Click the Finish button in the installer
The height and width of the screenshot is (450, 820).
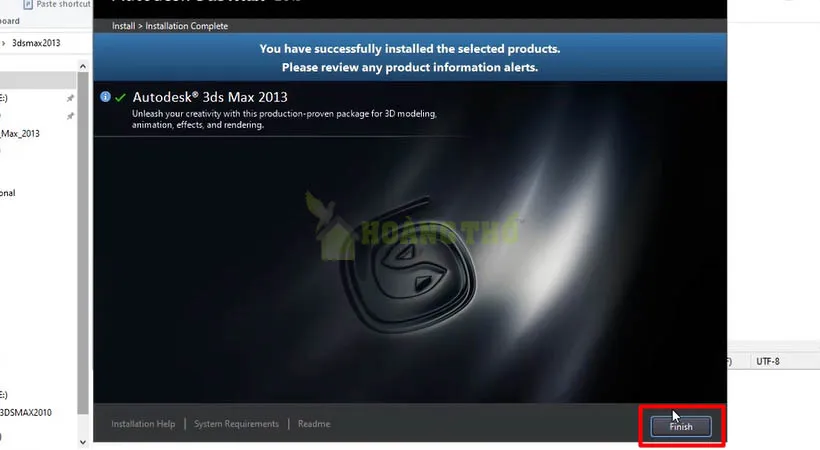click(x=680, y=426)
